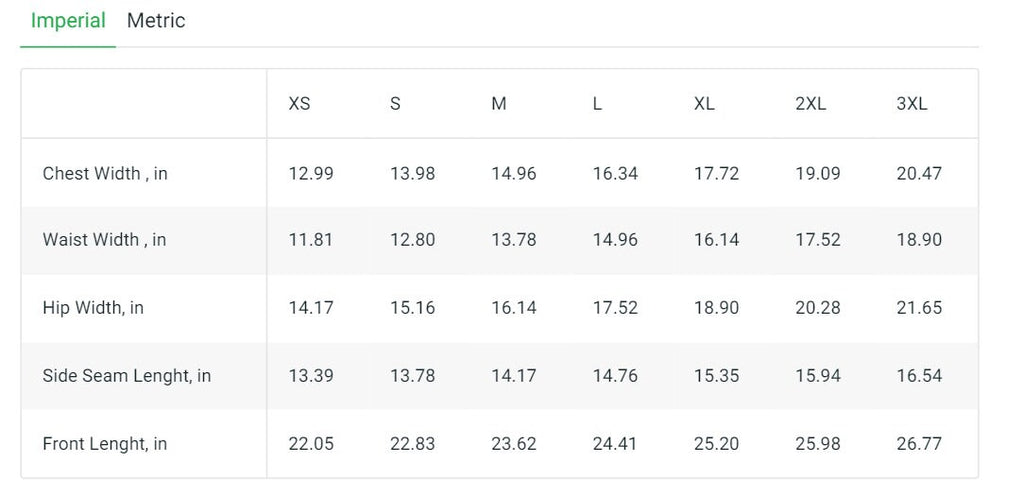This screenshot has height=497, width=1024.
Task: Click the XS size column header
Action: coord(299,104)
